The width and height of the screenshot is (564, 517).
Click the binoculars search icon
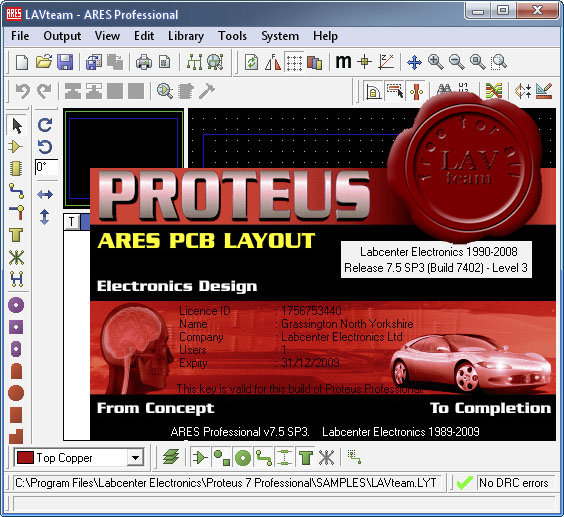point(444,90)
